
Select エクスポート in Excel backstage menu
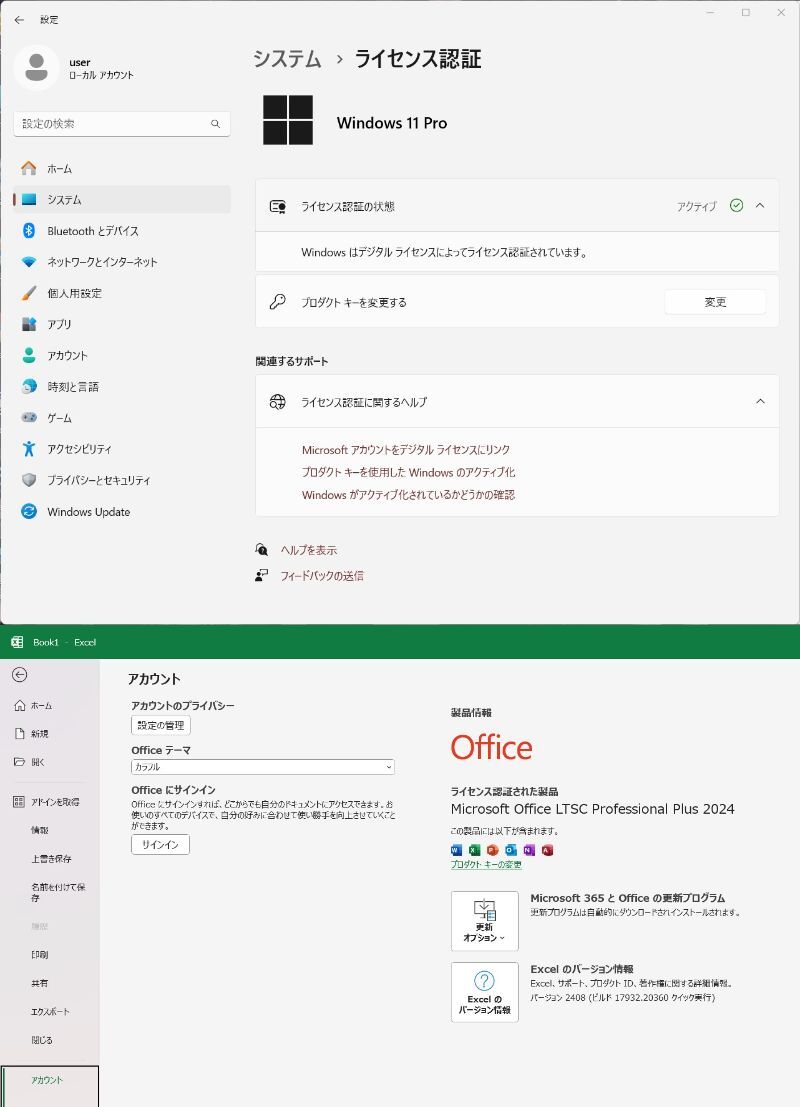pos(49,1012)
